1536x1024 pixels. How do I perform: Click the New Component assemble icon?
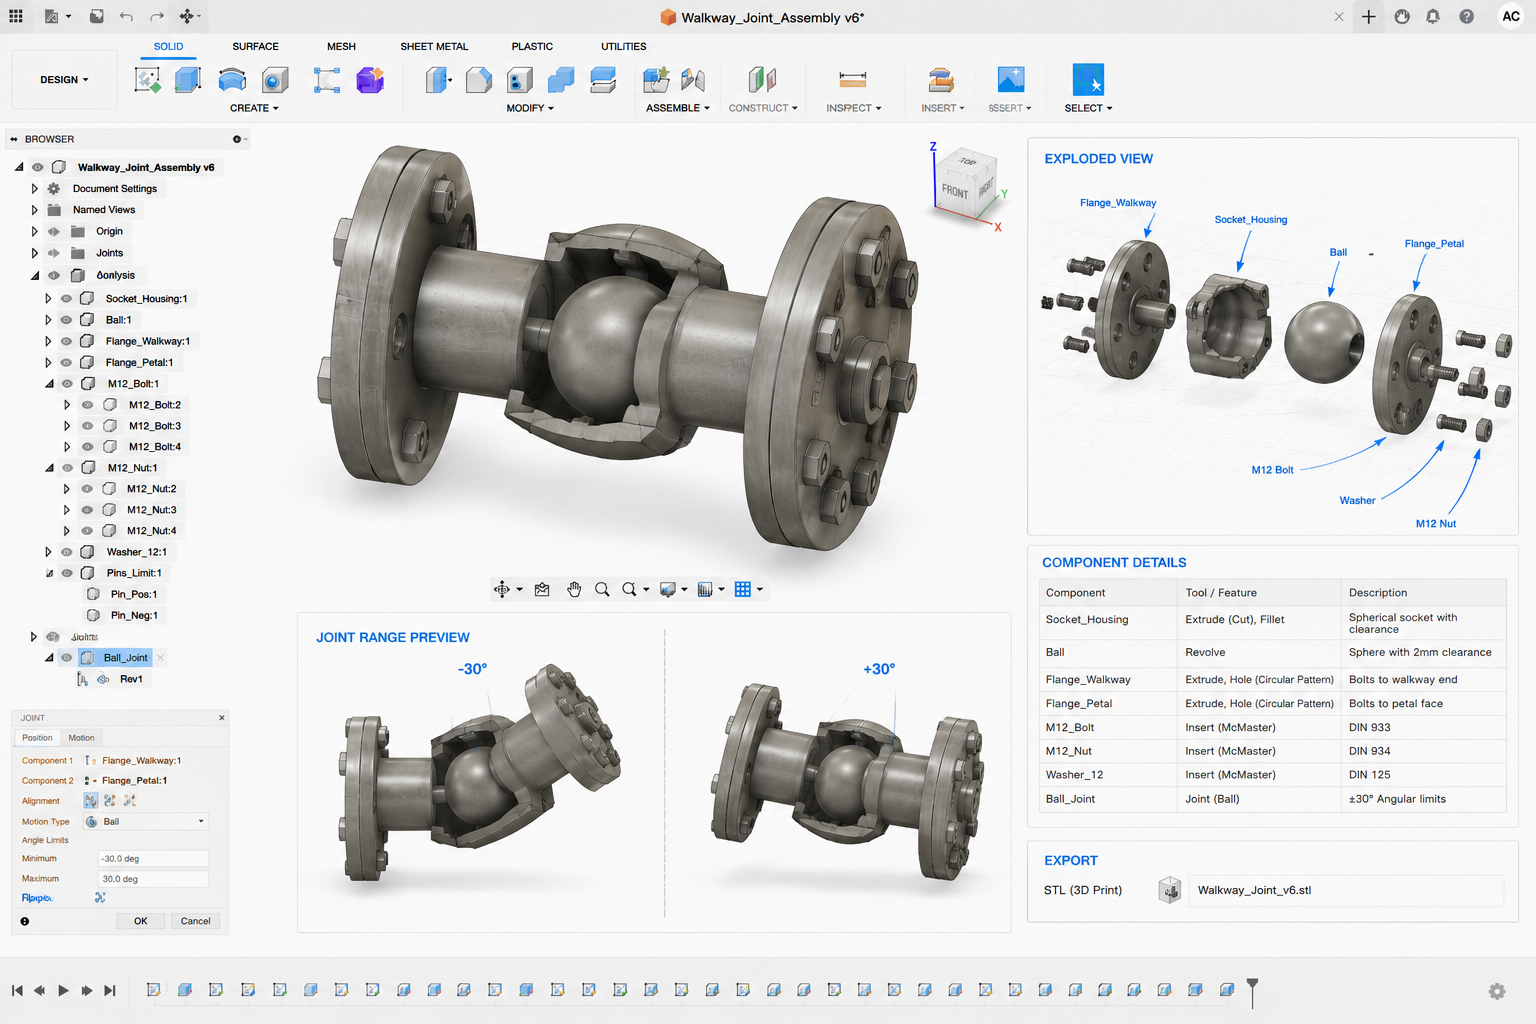click(x=656, y=80)
